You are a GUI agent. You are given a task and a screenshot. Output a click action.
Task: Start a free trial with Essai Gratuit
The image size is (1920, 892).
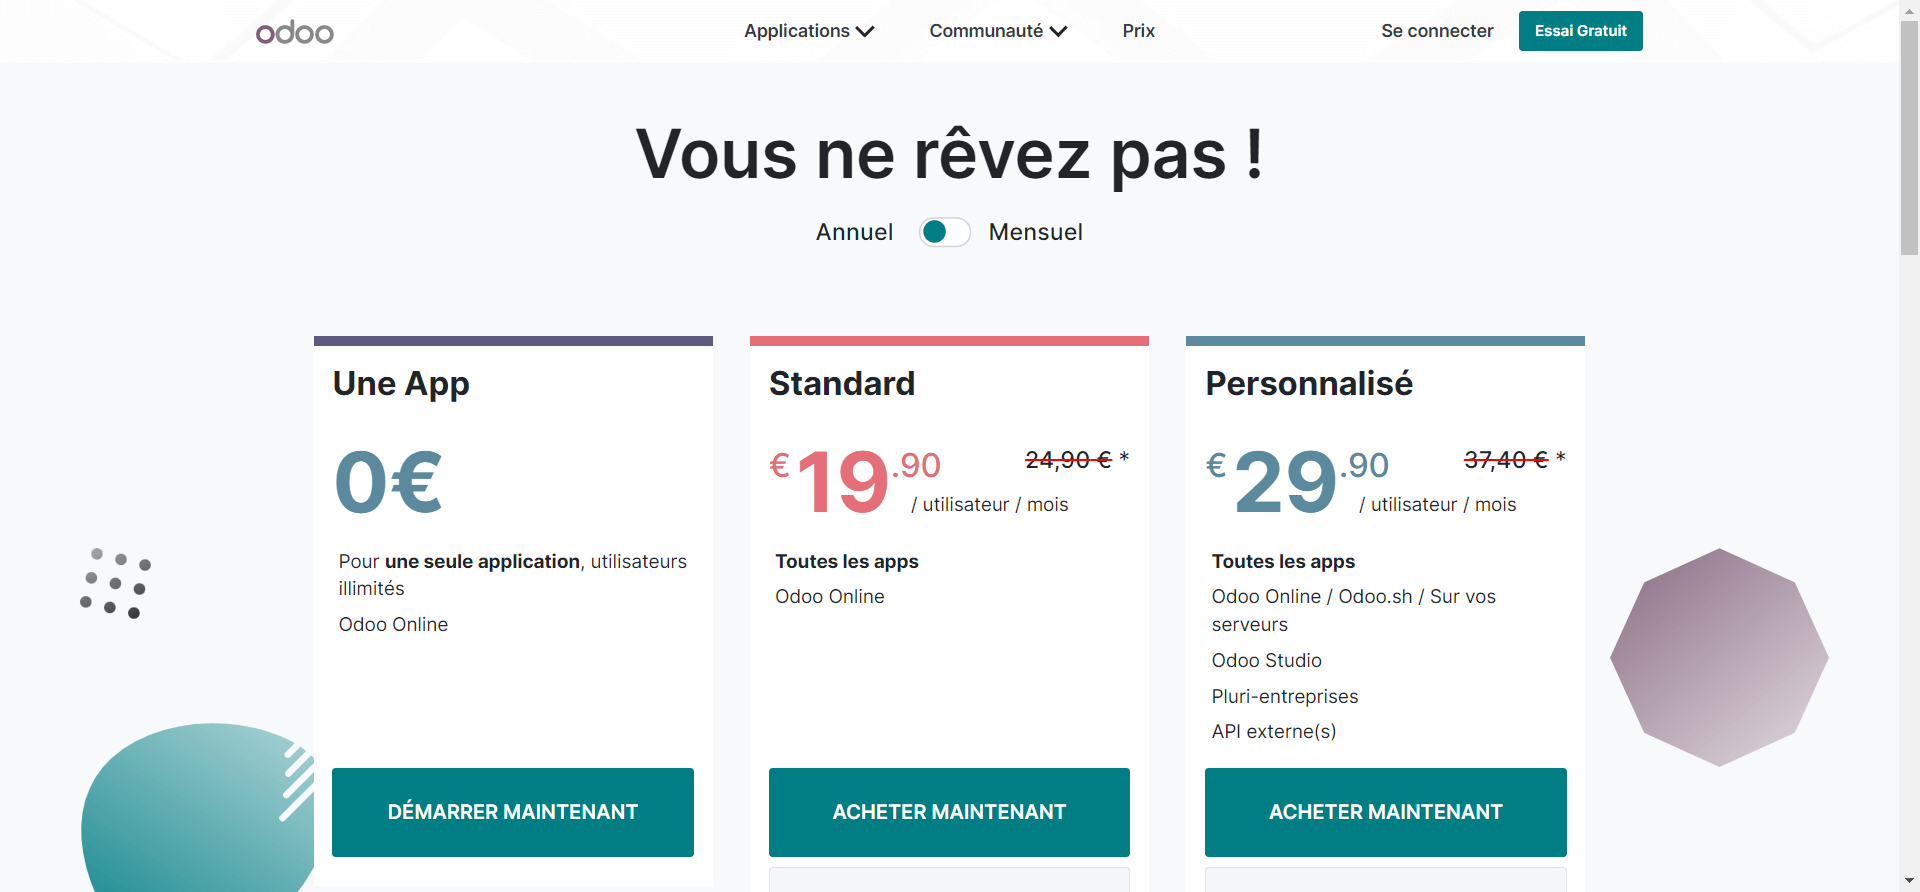(x=1580, y=31)
